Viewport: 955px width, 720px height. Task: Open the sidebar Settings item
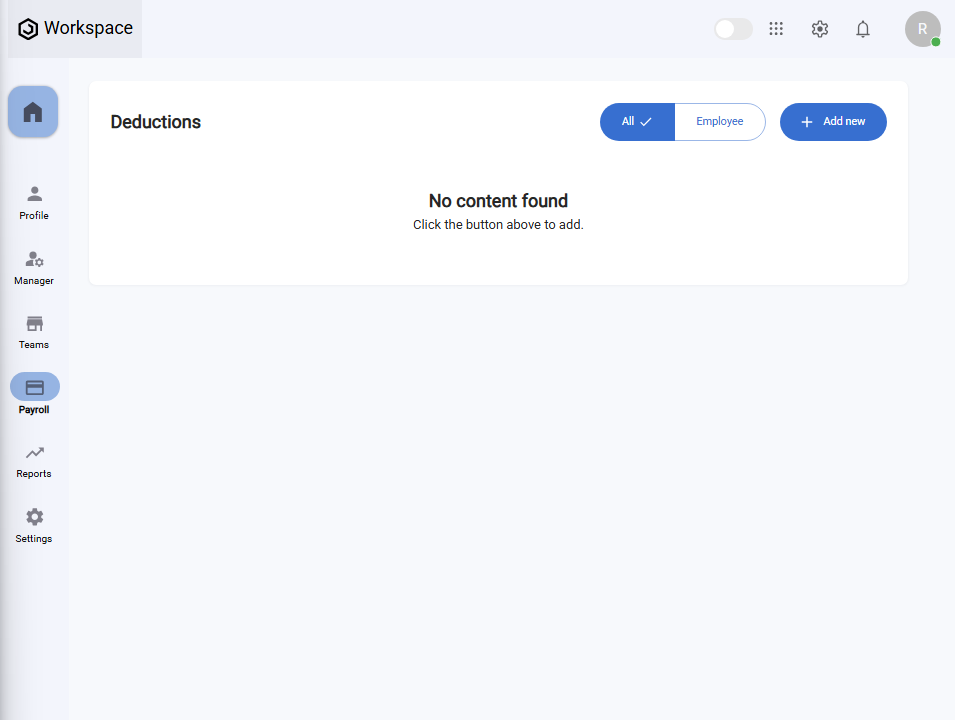(x=34, y=525)
